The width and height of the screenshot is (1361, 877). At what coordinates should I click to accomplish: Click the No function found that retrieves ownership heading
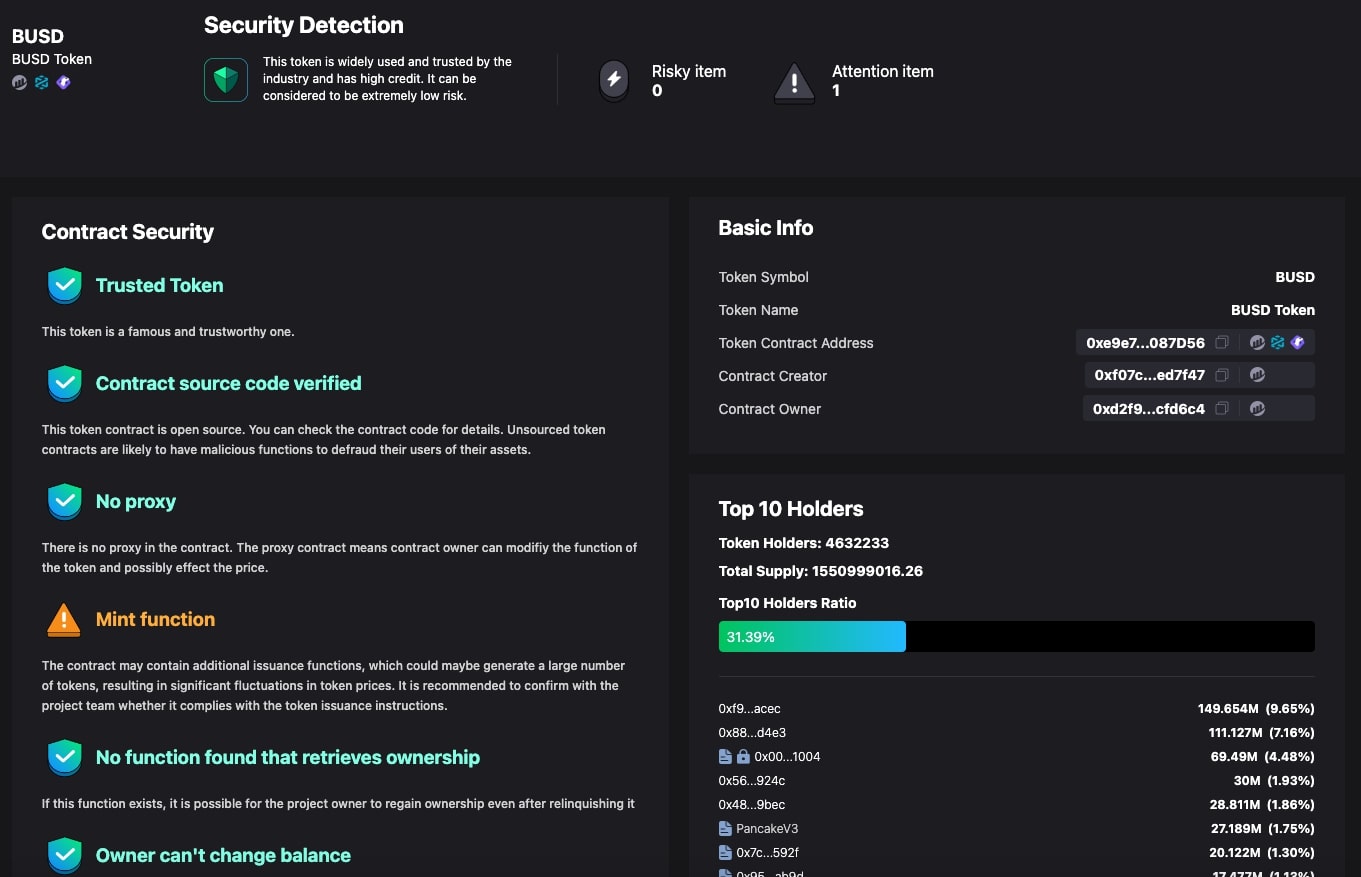pyautogui.click(x=288, y=758)
